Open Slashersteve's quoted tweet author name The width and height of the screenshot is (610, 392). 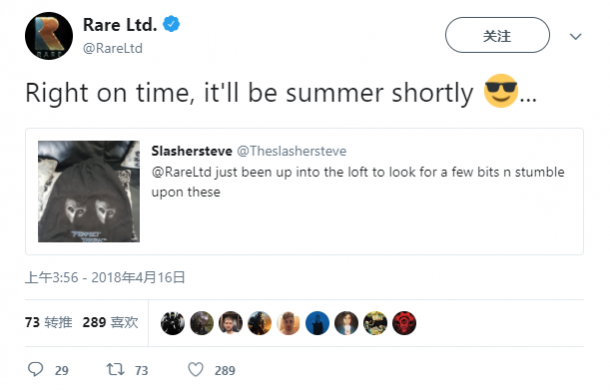pos(192,151)
